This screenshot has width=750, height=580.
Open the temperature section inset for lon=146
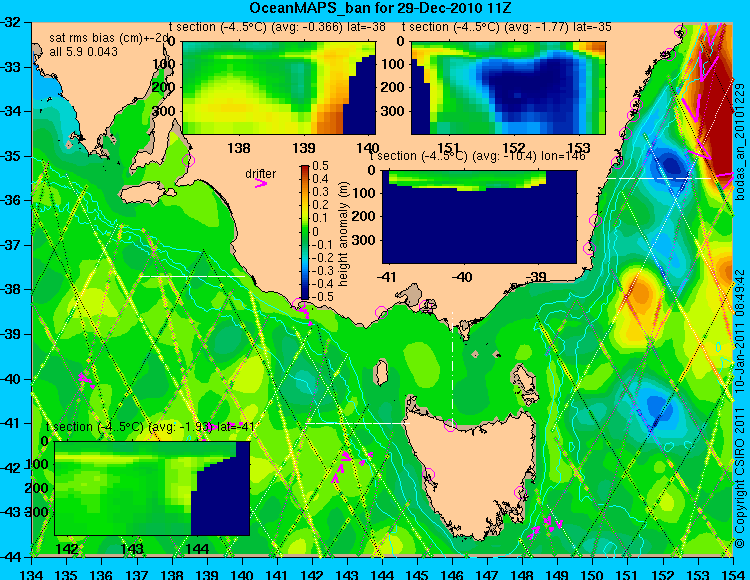479,217
